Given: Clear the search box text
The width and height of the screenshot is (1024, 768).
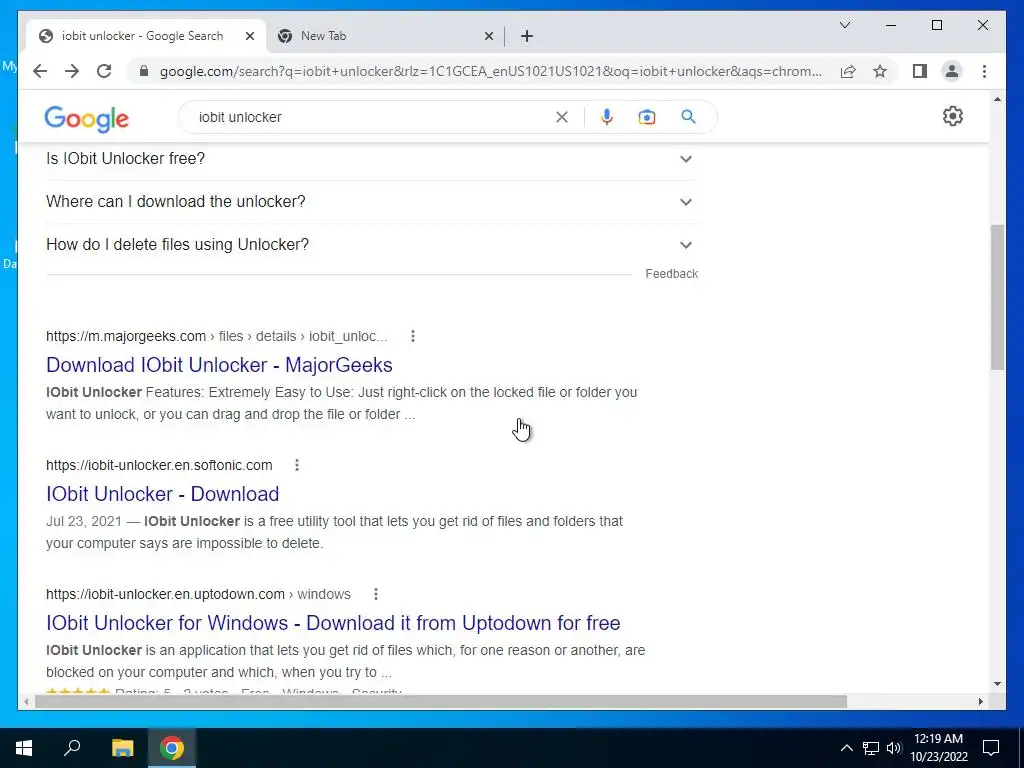Looking at the screenshot, I should 562,117.
